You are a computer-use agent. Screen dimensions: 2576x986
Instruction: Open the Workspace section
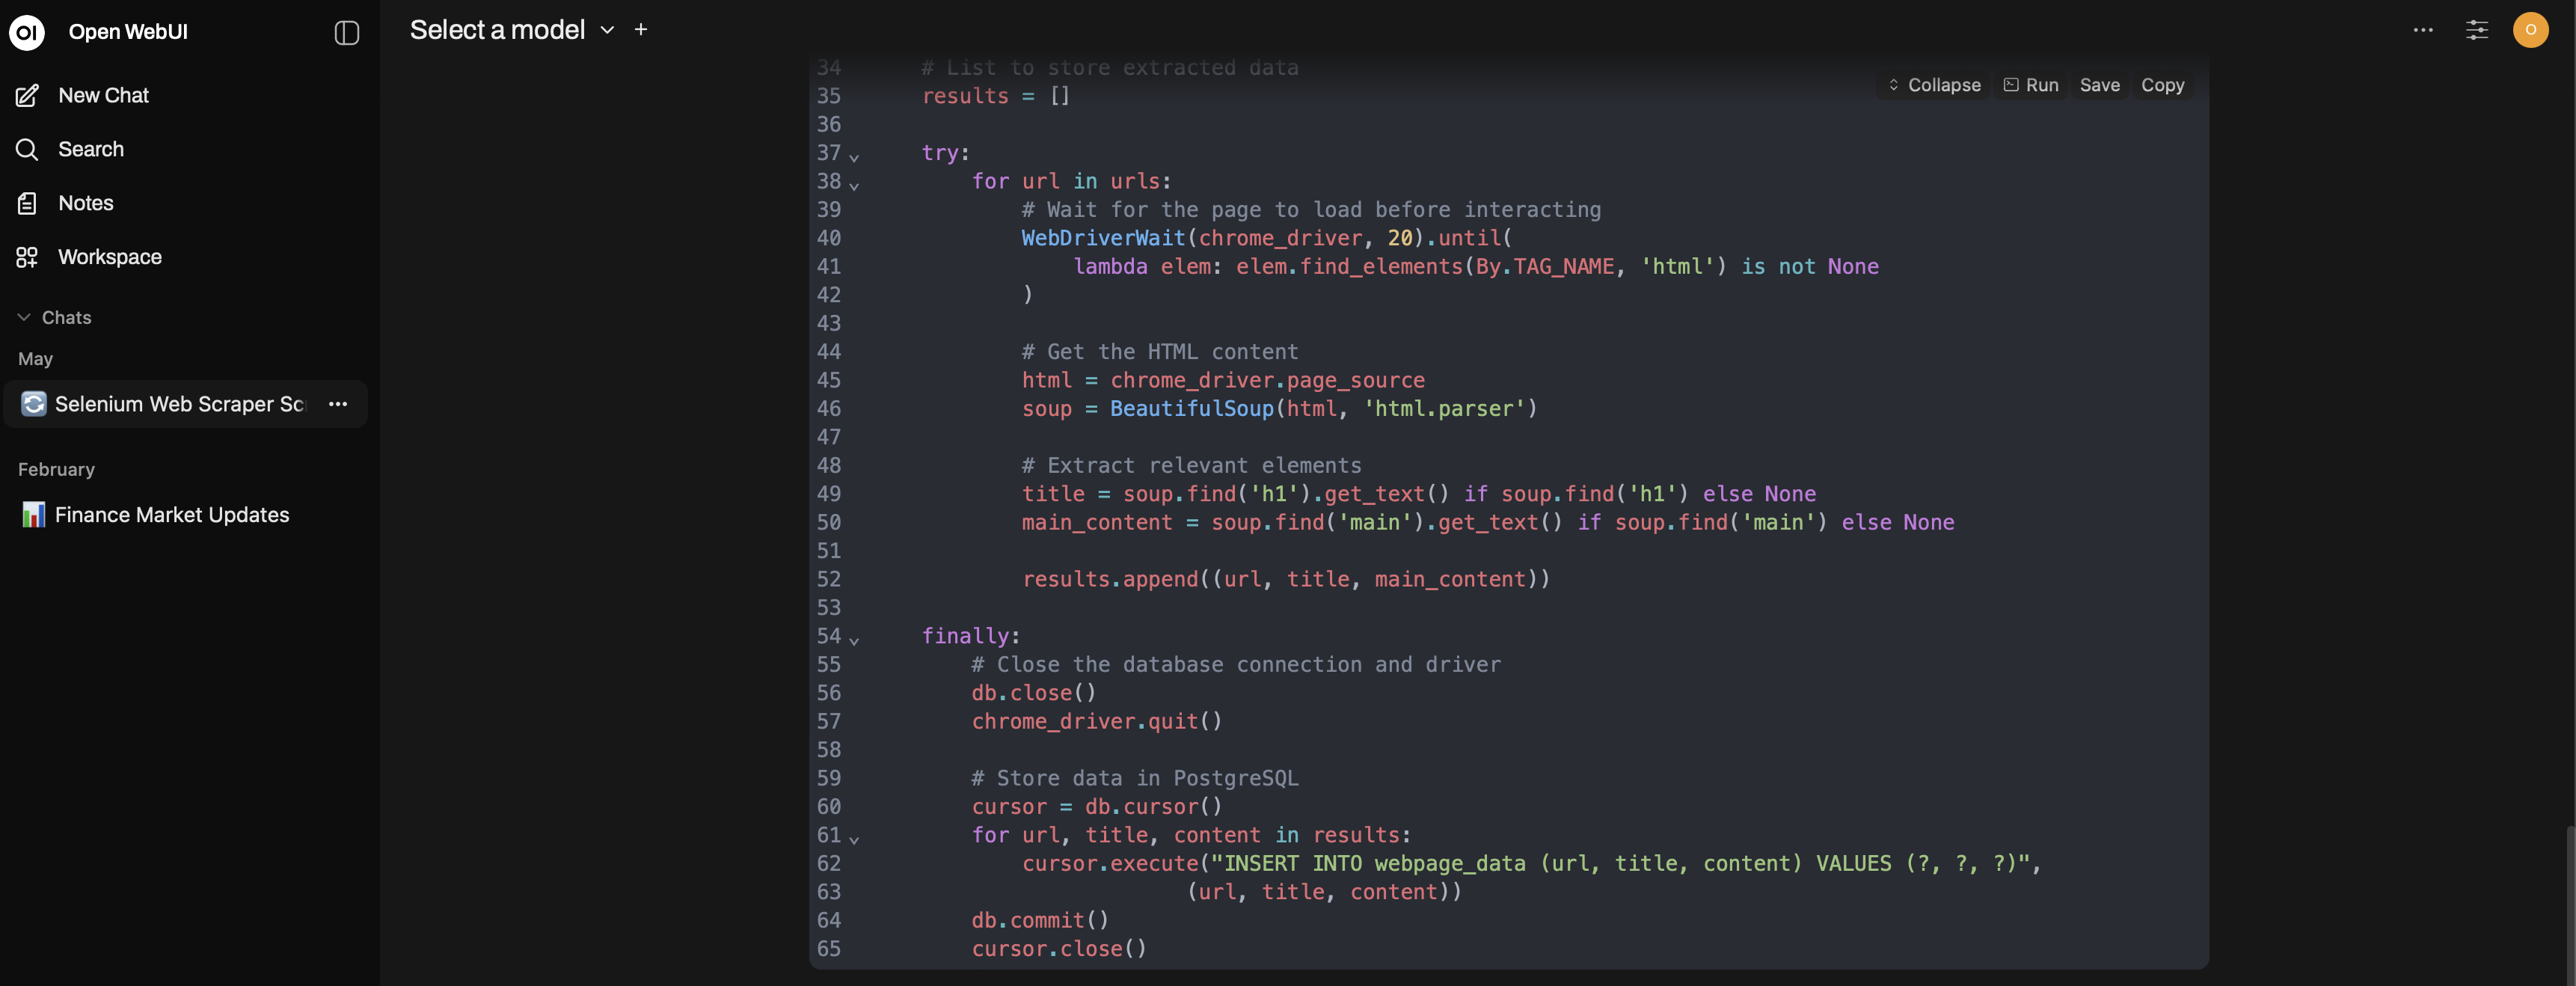[x=27, y=257]
